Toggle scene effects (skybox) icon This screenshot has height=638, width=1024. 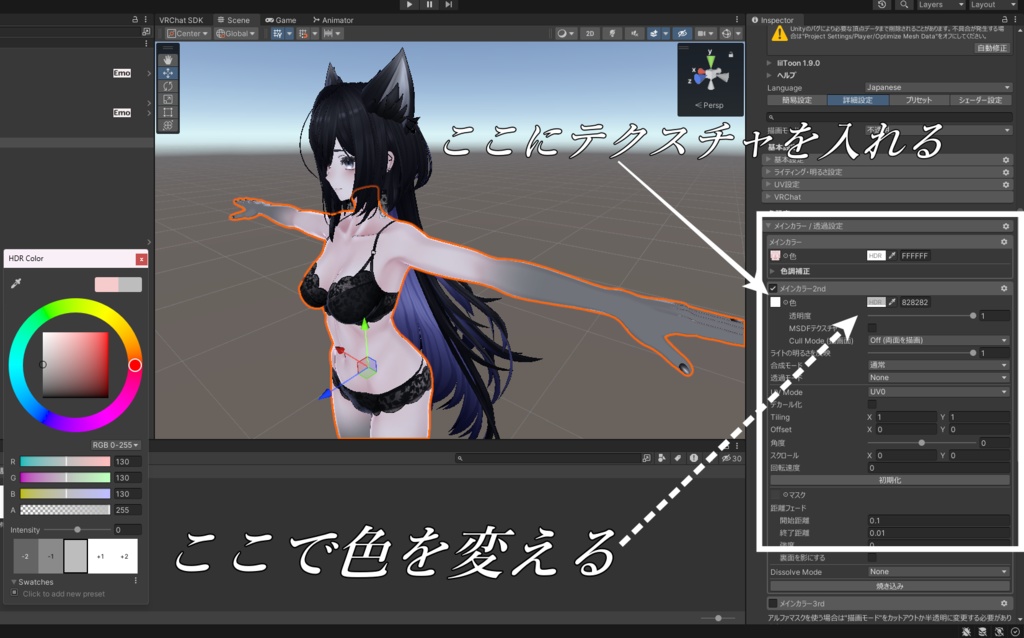pos(653,33)
